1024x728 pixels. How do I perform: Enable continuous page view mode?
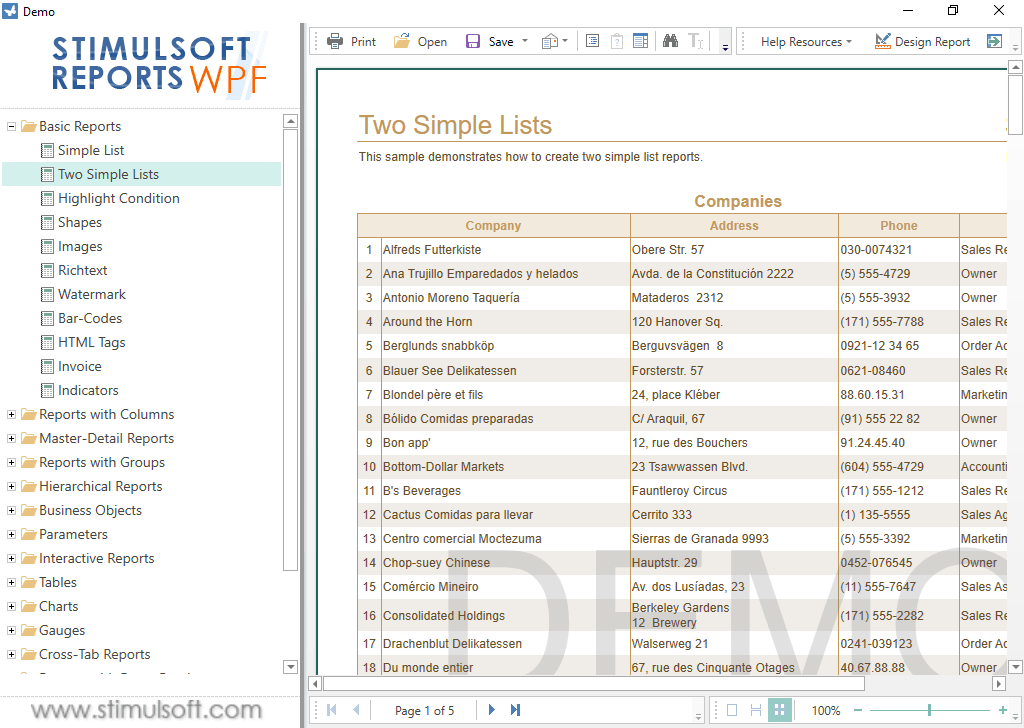pos(755,709)
